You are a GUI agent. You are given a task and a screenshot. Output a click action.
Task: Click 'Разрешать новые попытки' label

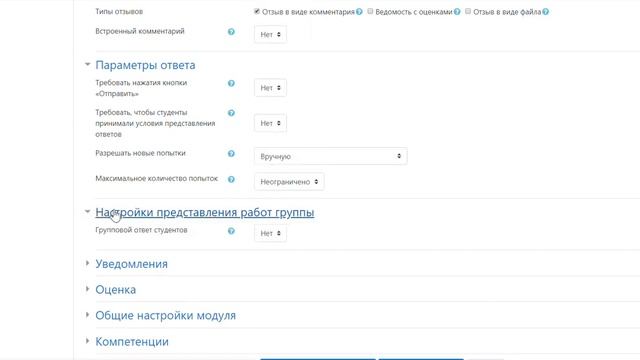pyautogui.click(x=140, y=153)
